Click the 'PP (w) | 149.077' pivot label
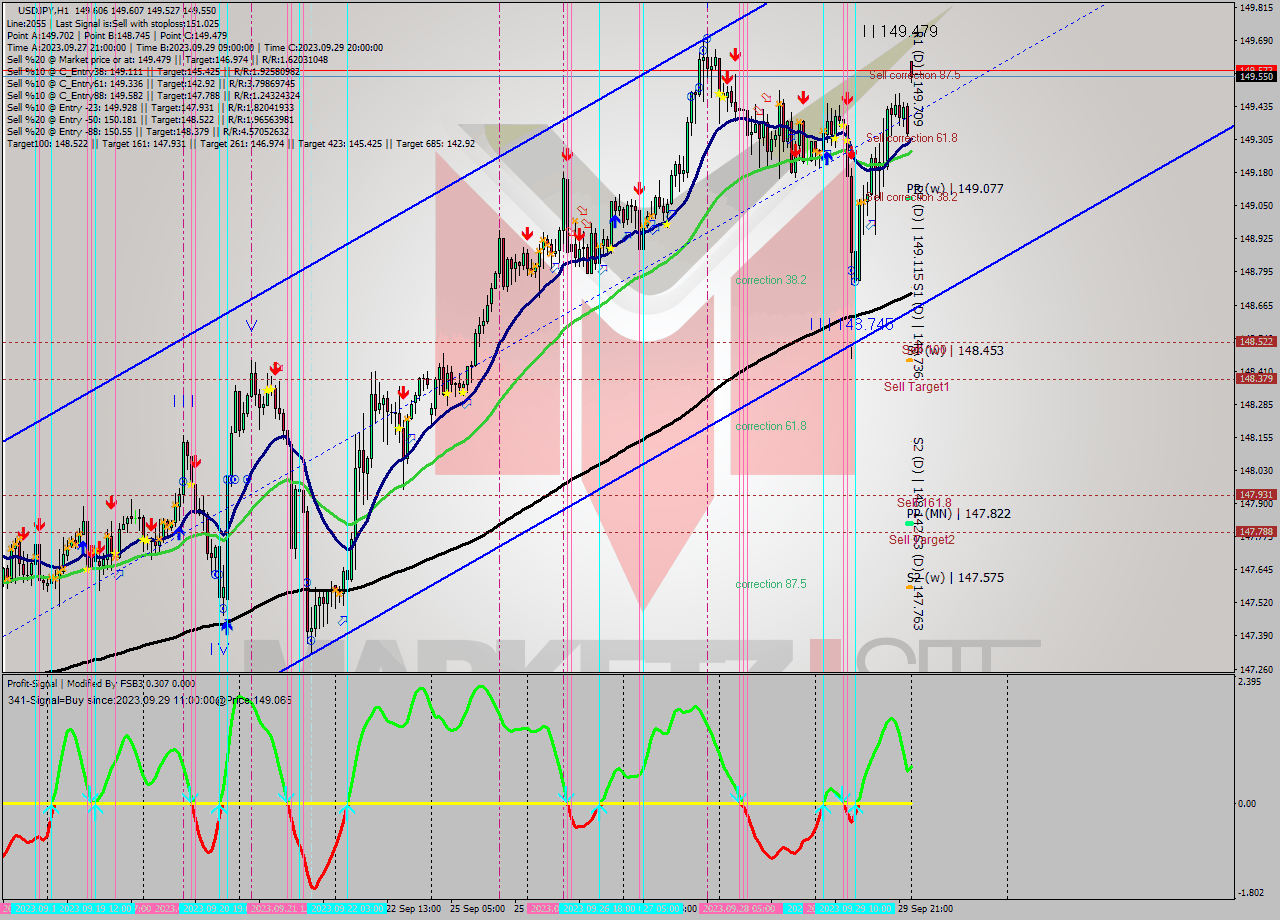This screenshot has height=920, width=1280. tap(954, 188)
